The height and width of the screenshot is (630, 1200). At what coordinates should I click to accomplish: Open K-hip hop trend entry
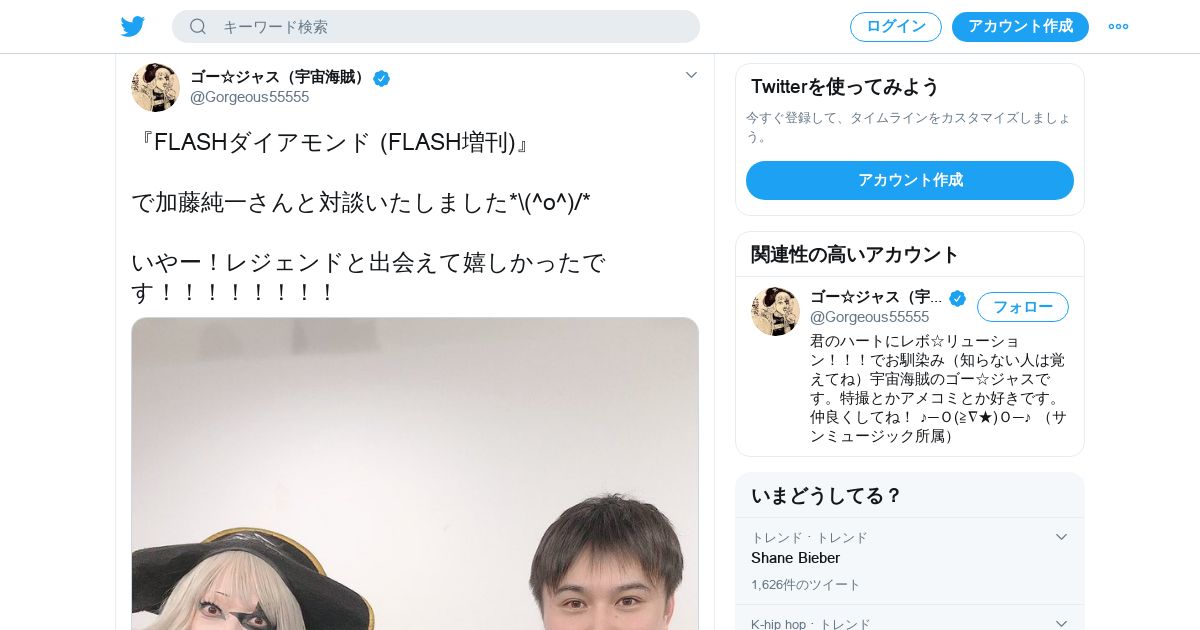(x=910, y=618)
